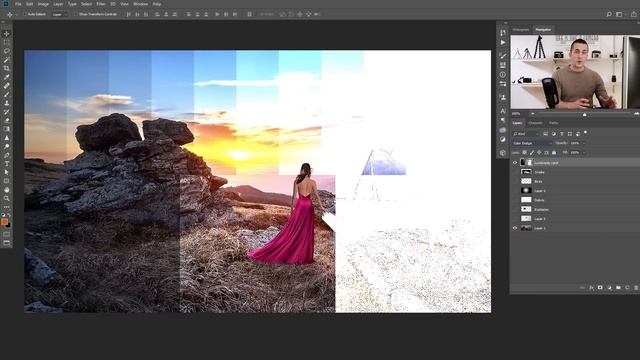Select the Pen tool

point(7,155)
